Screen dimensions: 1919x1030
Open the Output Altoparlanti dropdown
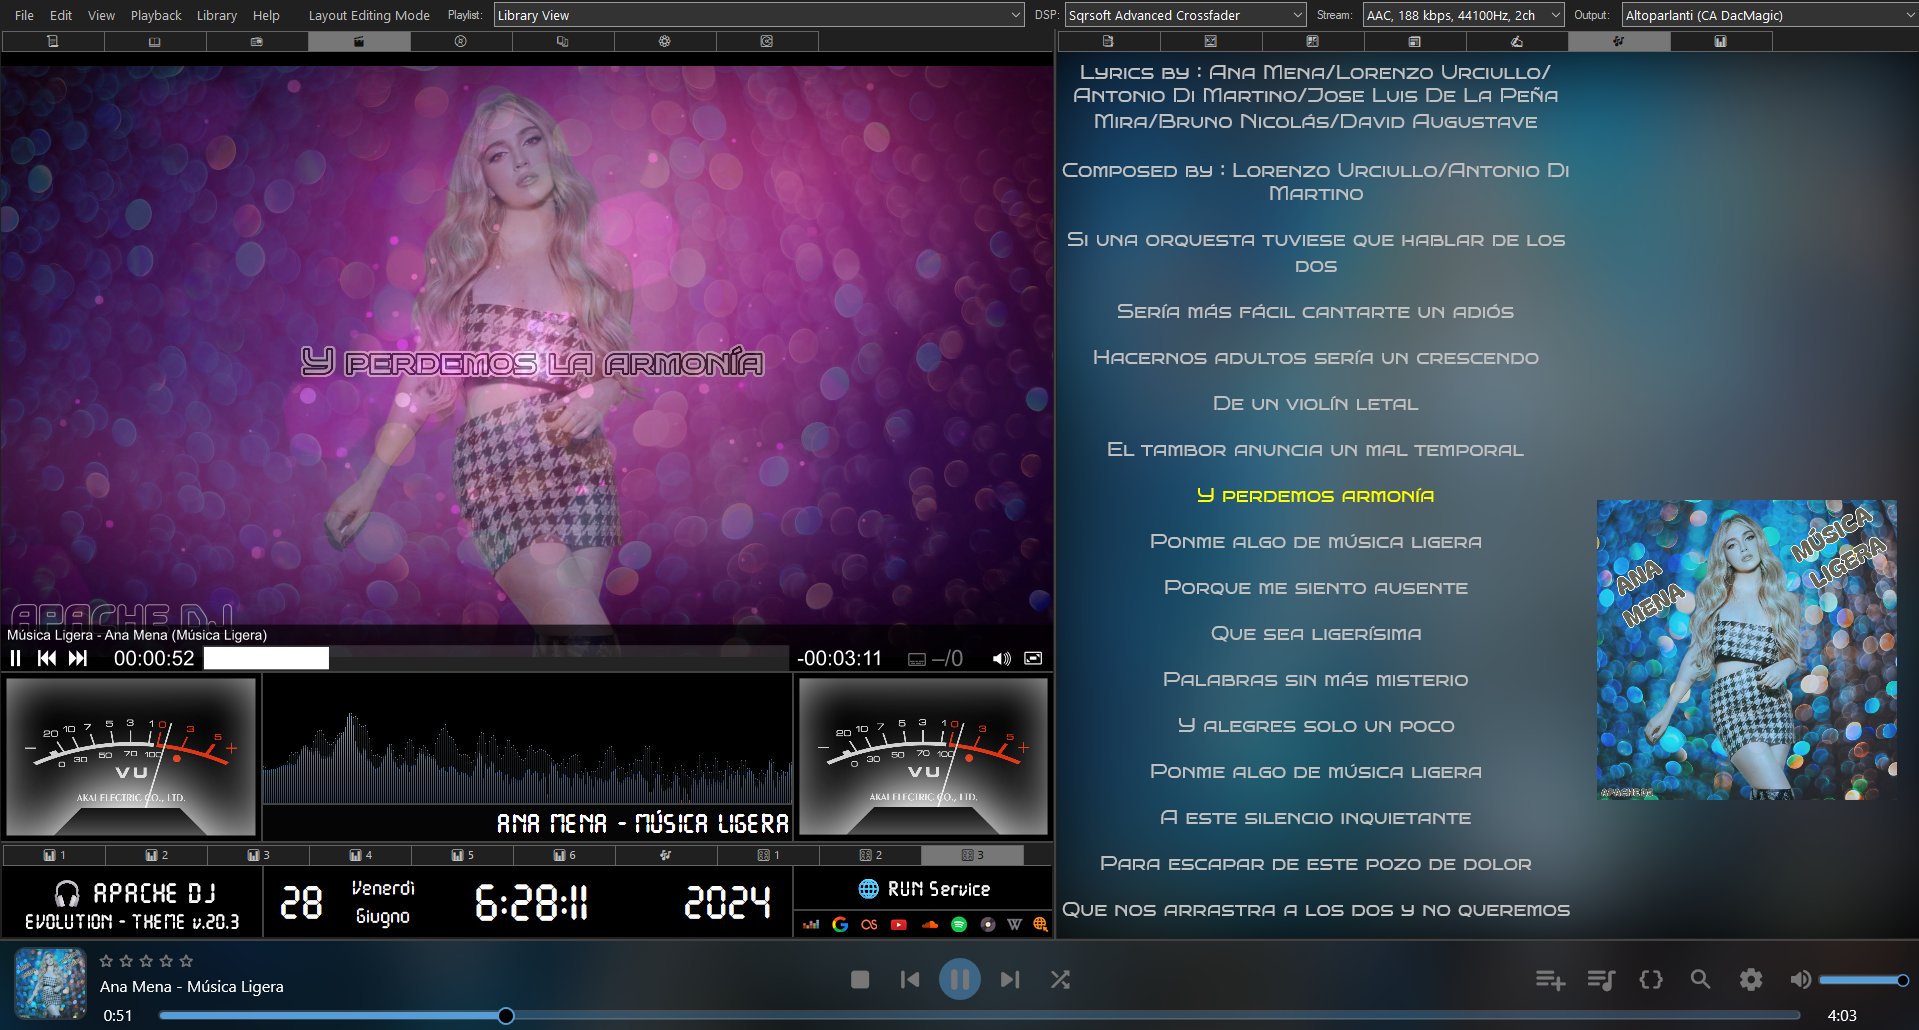[1769, 15]
